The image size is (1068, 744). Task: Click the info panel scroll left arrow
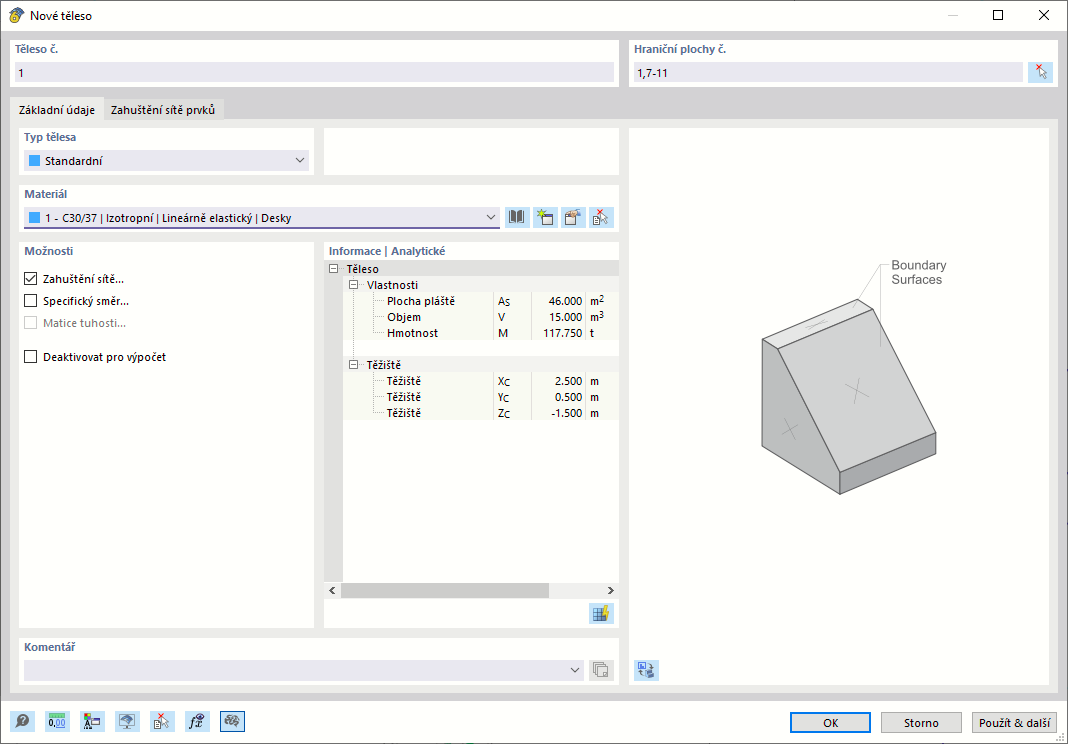coord(332,591)
